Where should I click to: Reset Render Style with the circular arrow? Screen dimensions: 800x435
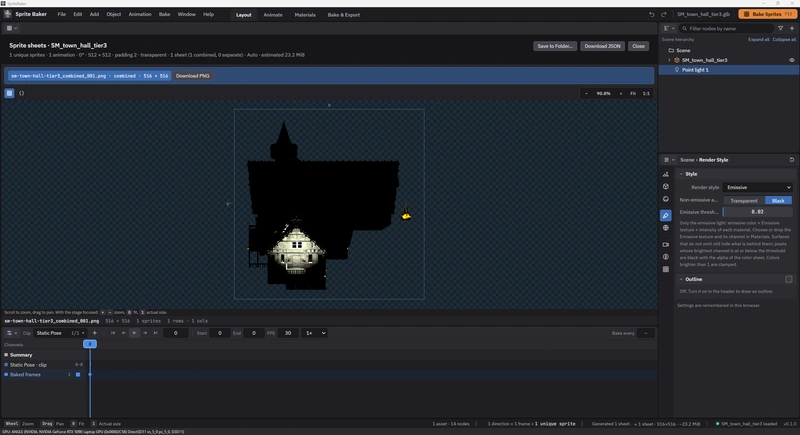click(792, 160)
